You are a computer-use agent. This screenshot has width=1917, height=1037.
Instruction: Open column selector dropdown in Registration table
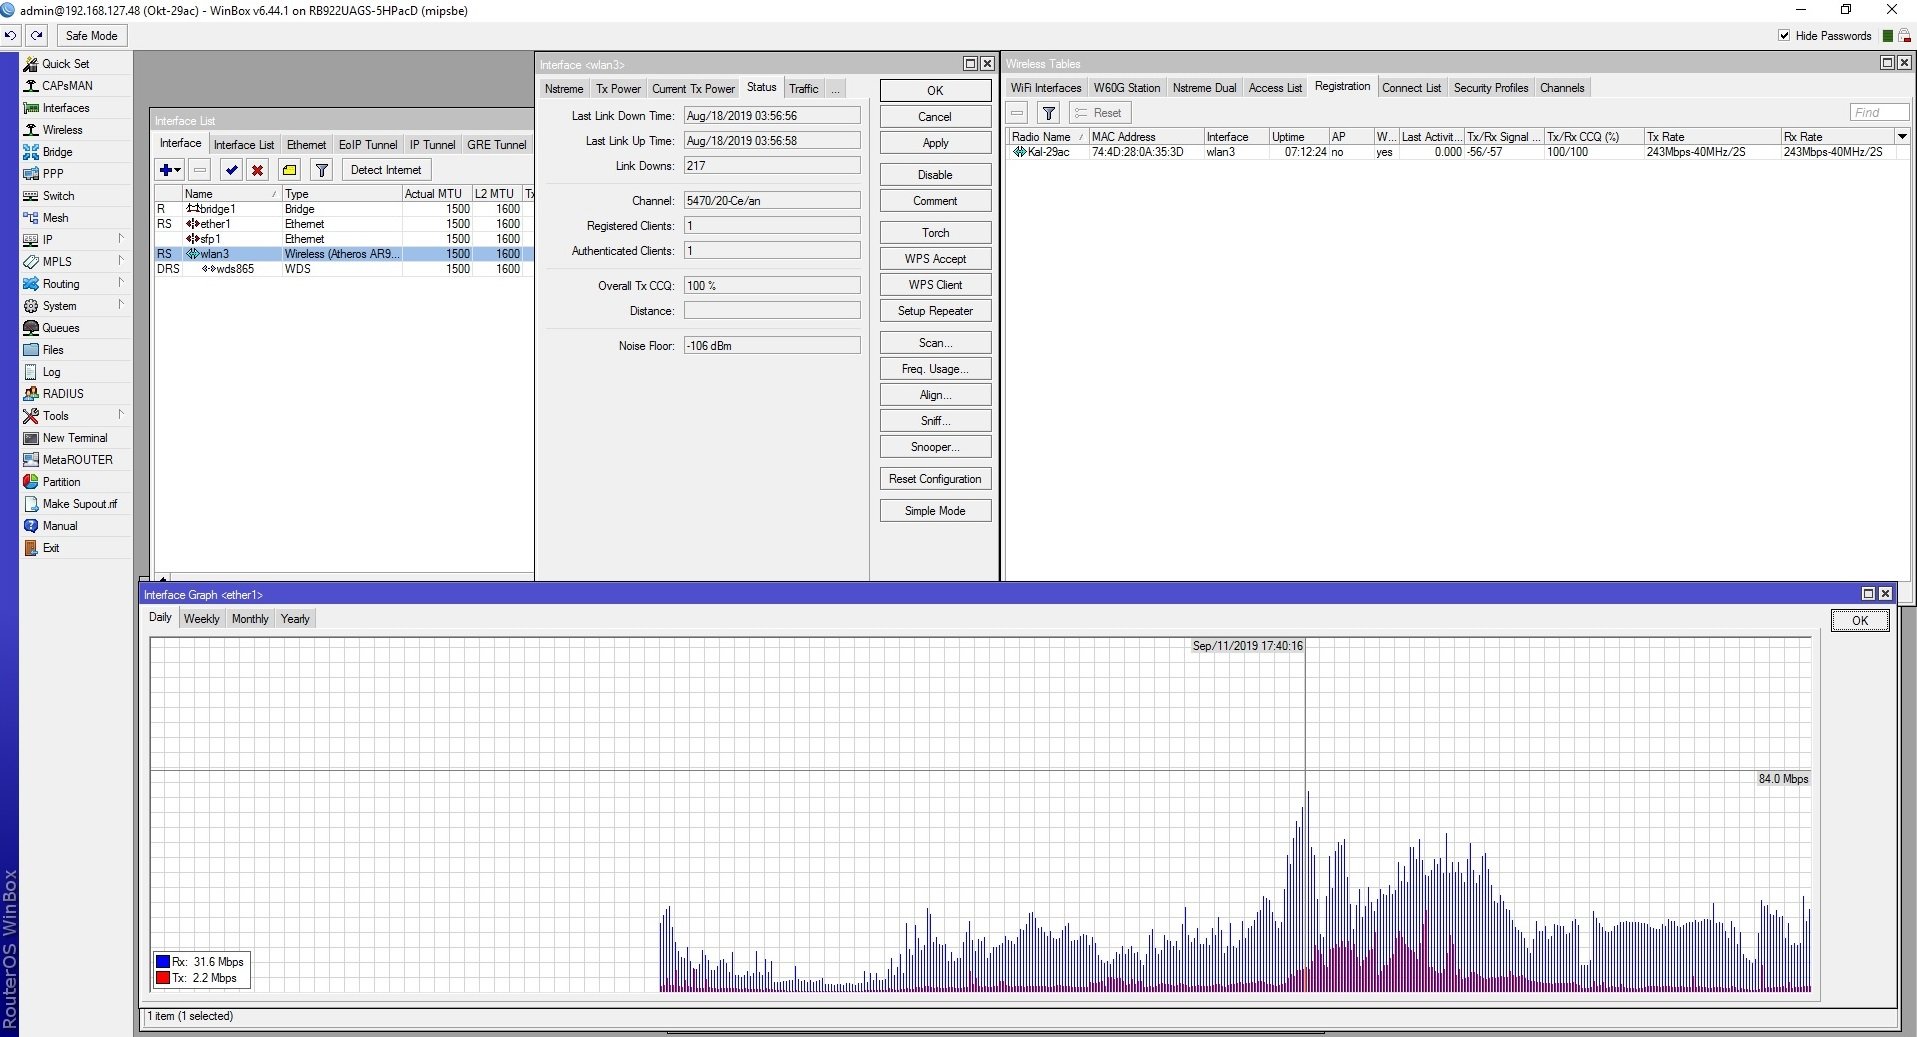point(1901,136)
